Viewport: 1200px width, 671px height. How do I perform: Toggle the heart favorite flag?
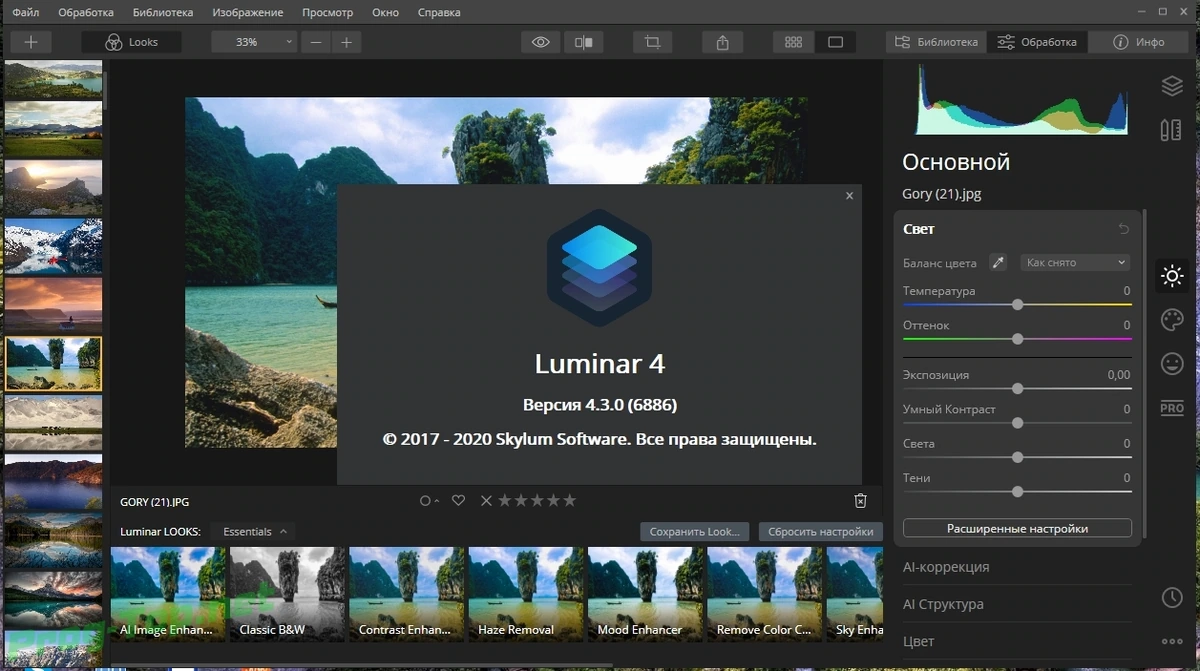(458, 500)
